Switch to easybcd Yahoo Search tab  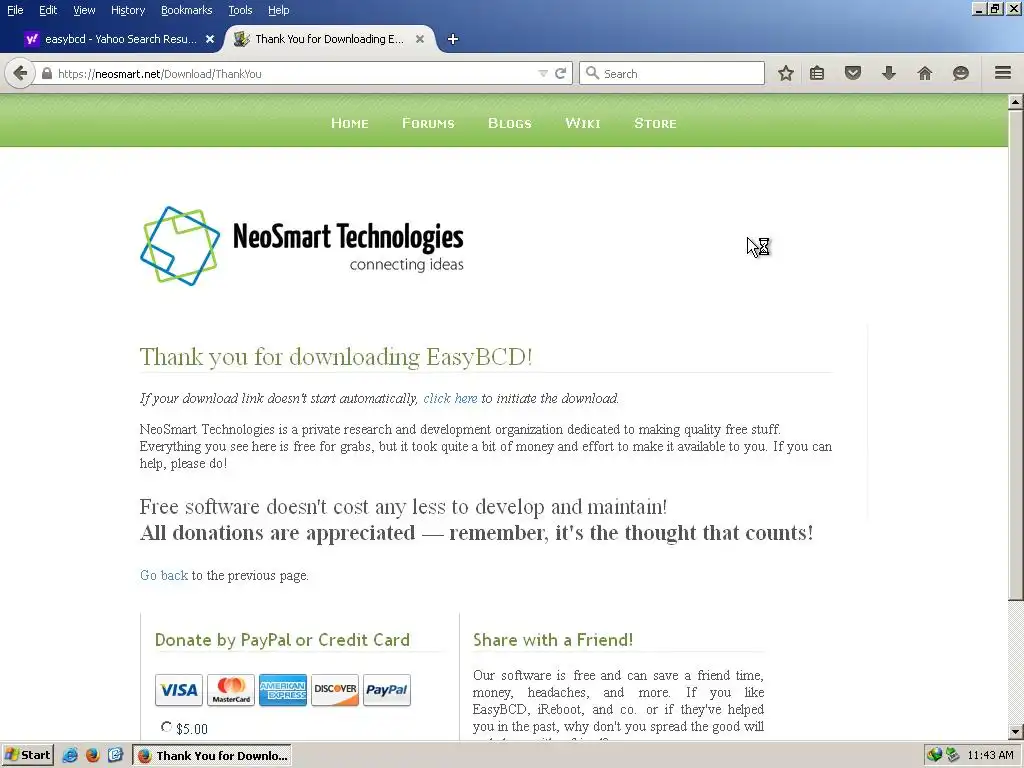click(120, 39)
